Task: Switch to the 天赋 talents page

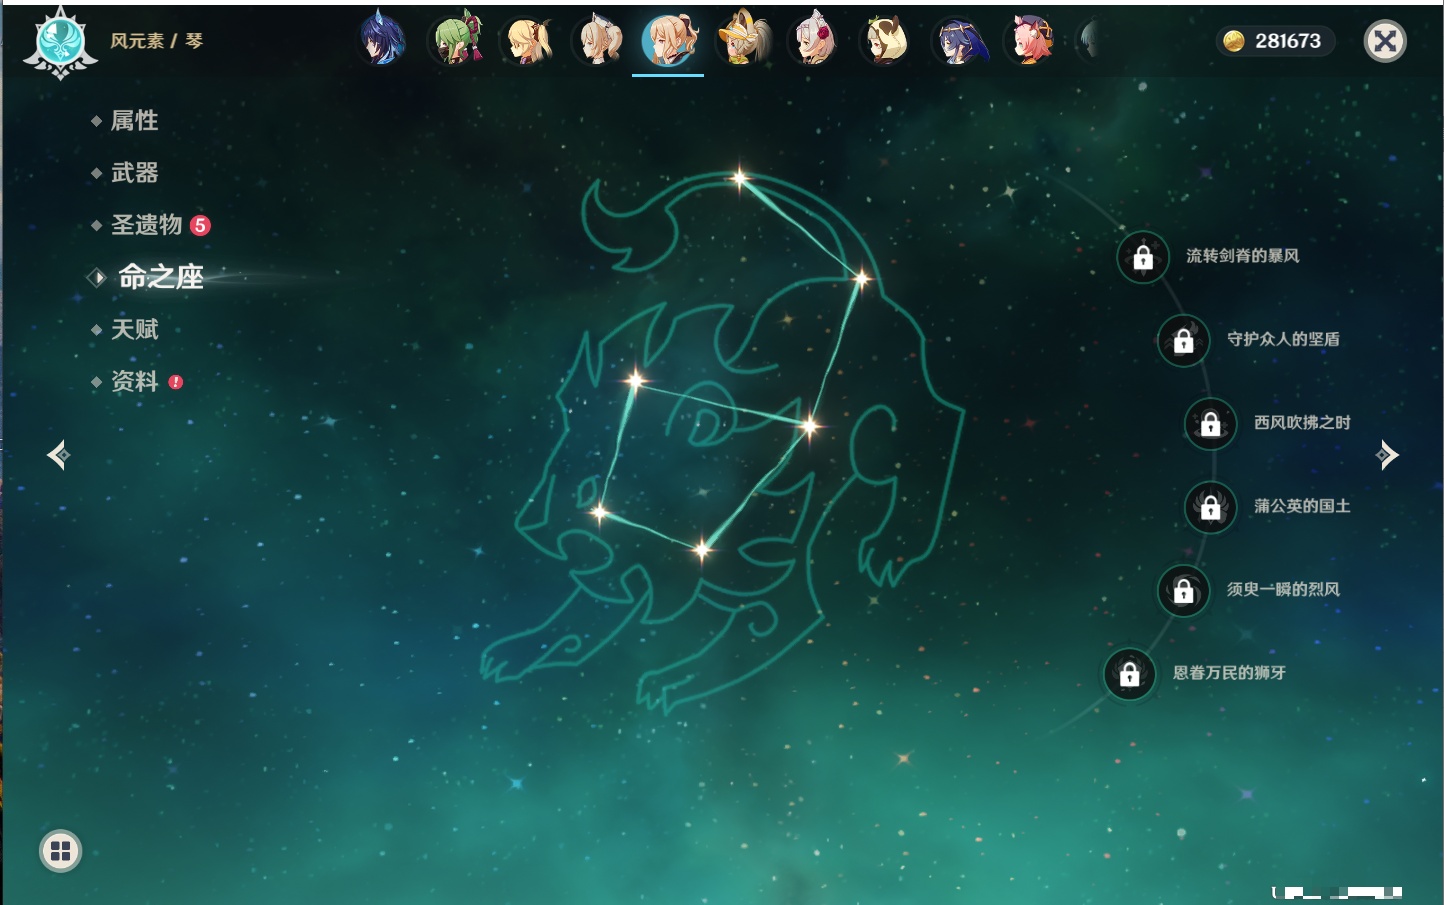Action: coord(134,329)
